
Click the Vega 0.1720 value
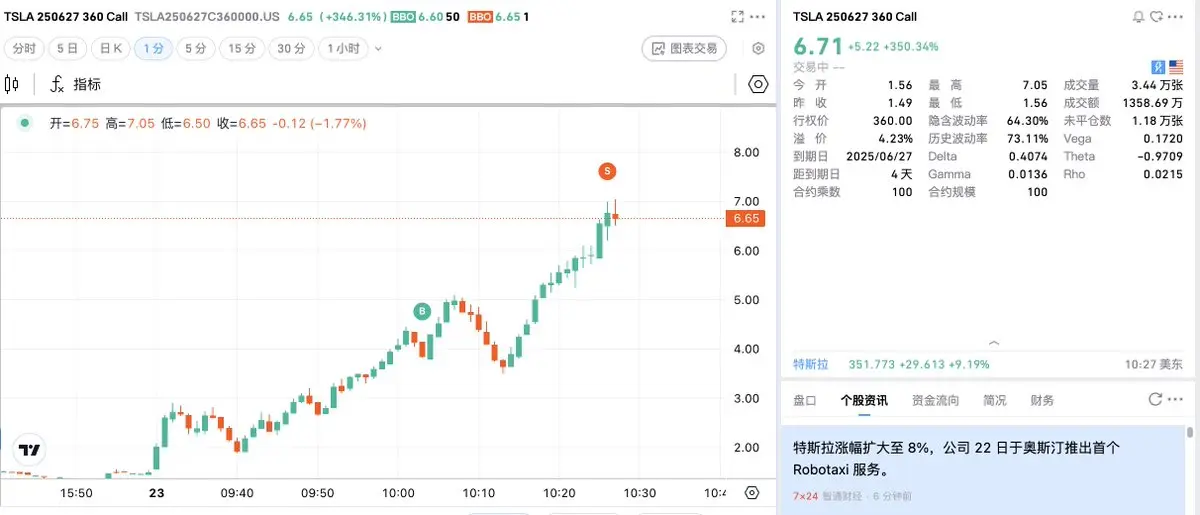pyautogui.click(x=1163, y=138)
